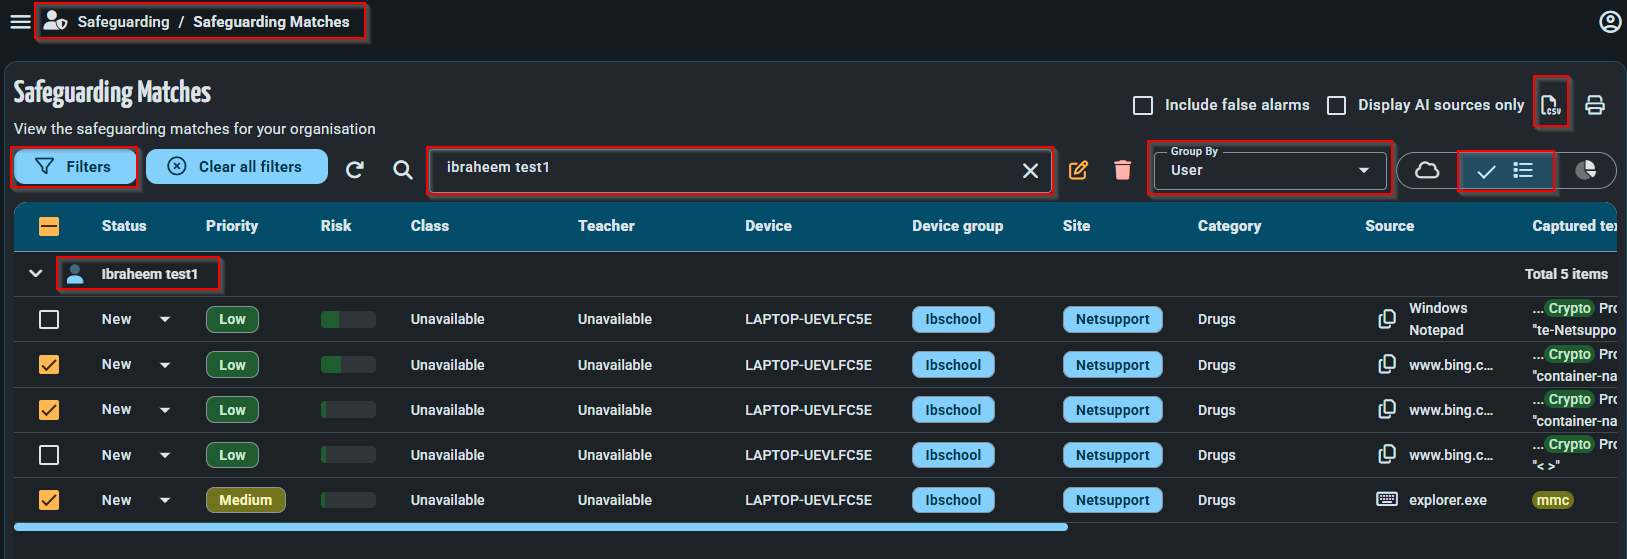Uncheck the Medium priority row checkbox
The image size is (1627, 559).
pos(49,499)
